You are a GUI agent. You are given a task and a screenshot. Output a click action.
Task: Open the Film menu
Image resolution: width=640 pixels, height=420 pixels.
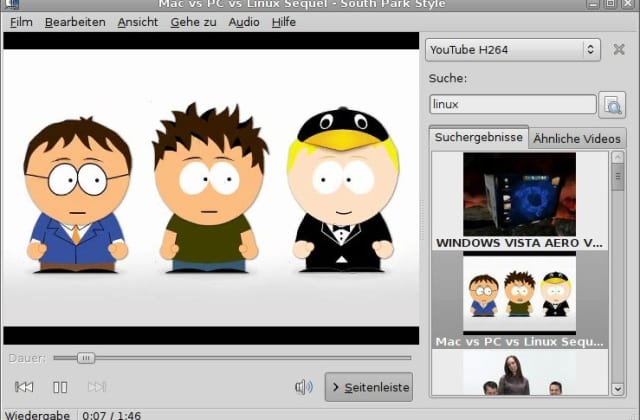(x=21, y=22)
